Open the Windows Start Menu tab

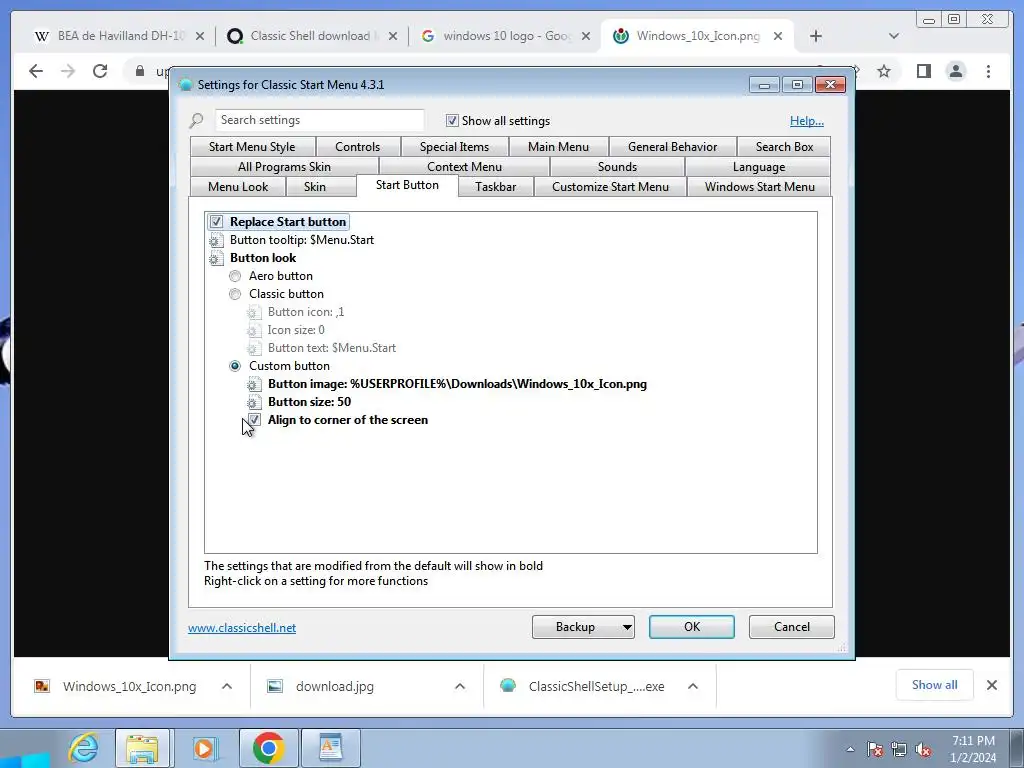click(x=760, y=187)
